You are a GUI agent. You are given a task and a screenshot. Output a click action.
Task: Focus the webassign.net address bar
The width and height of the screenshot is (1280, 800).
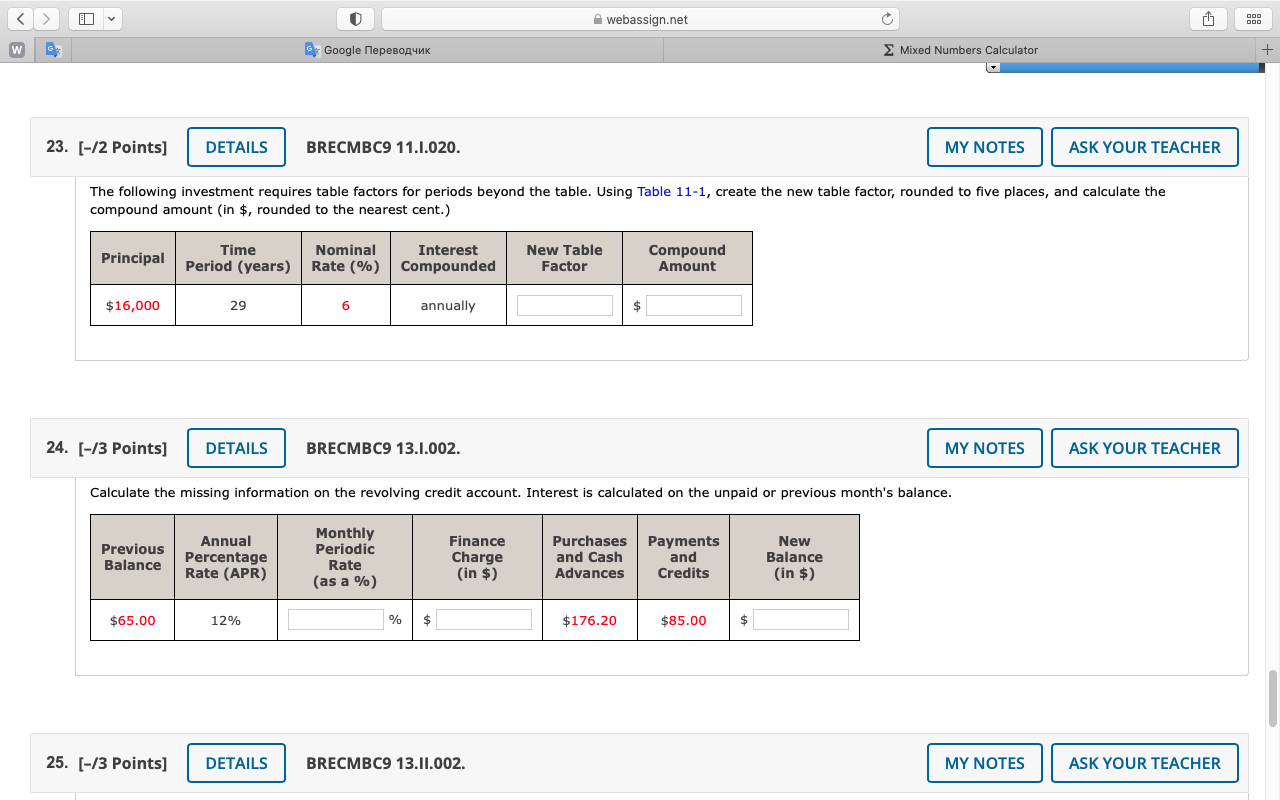tap(640, 19)
